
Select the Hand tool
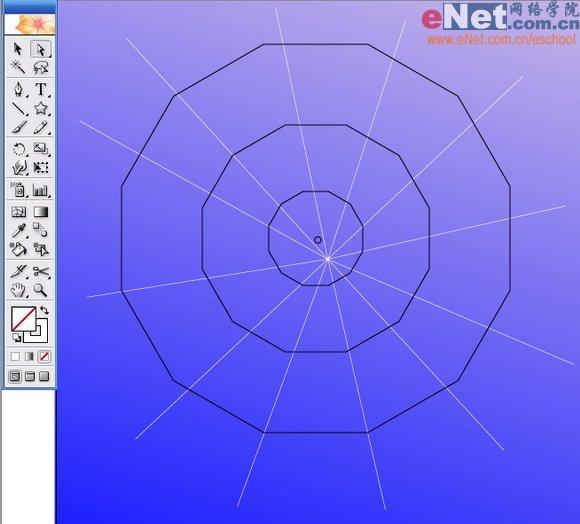18,290
